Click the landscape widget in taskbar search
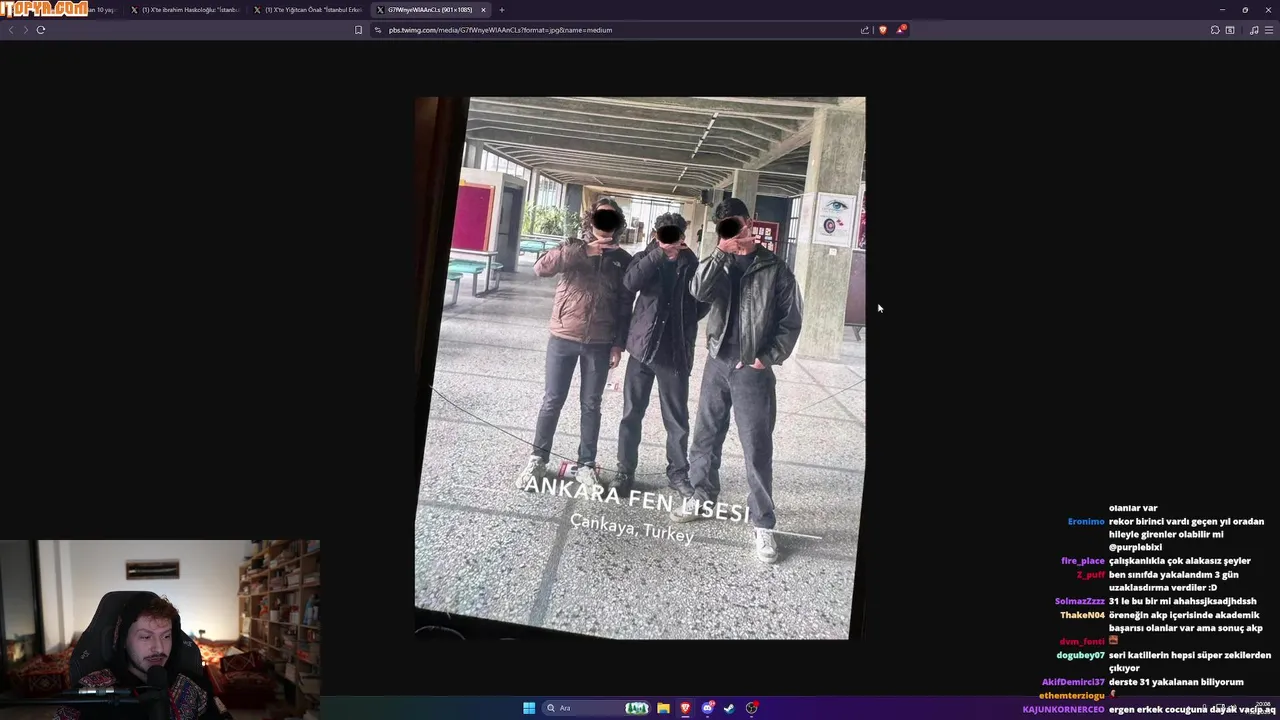This screenshot has width=1280, height=720. (x=637, y=708)
